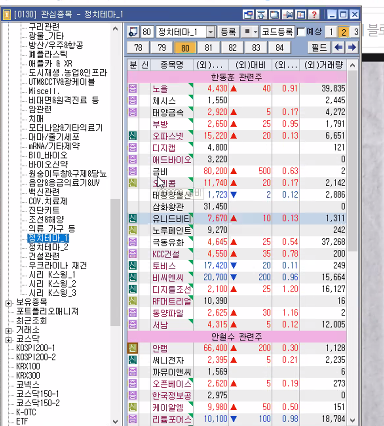
Task: Select 건설관련 in the tree
Action: 44,256
